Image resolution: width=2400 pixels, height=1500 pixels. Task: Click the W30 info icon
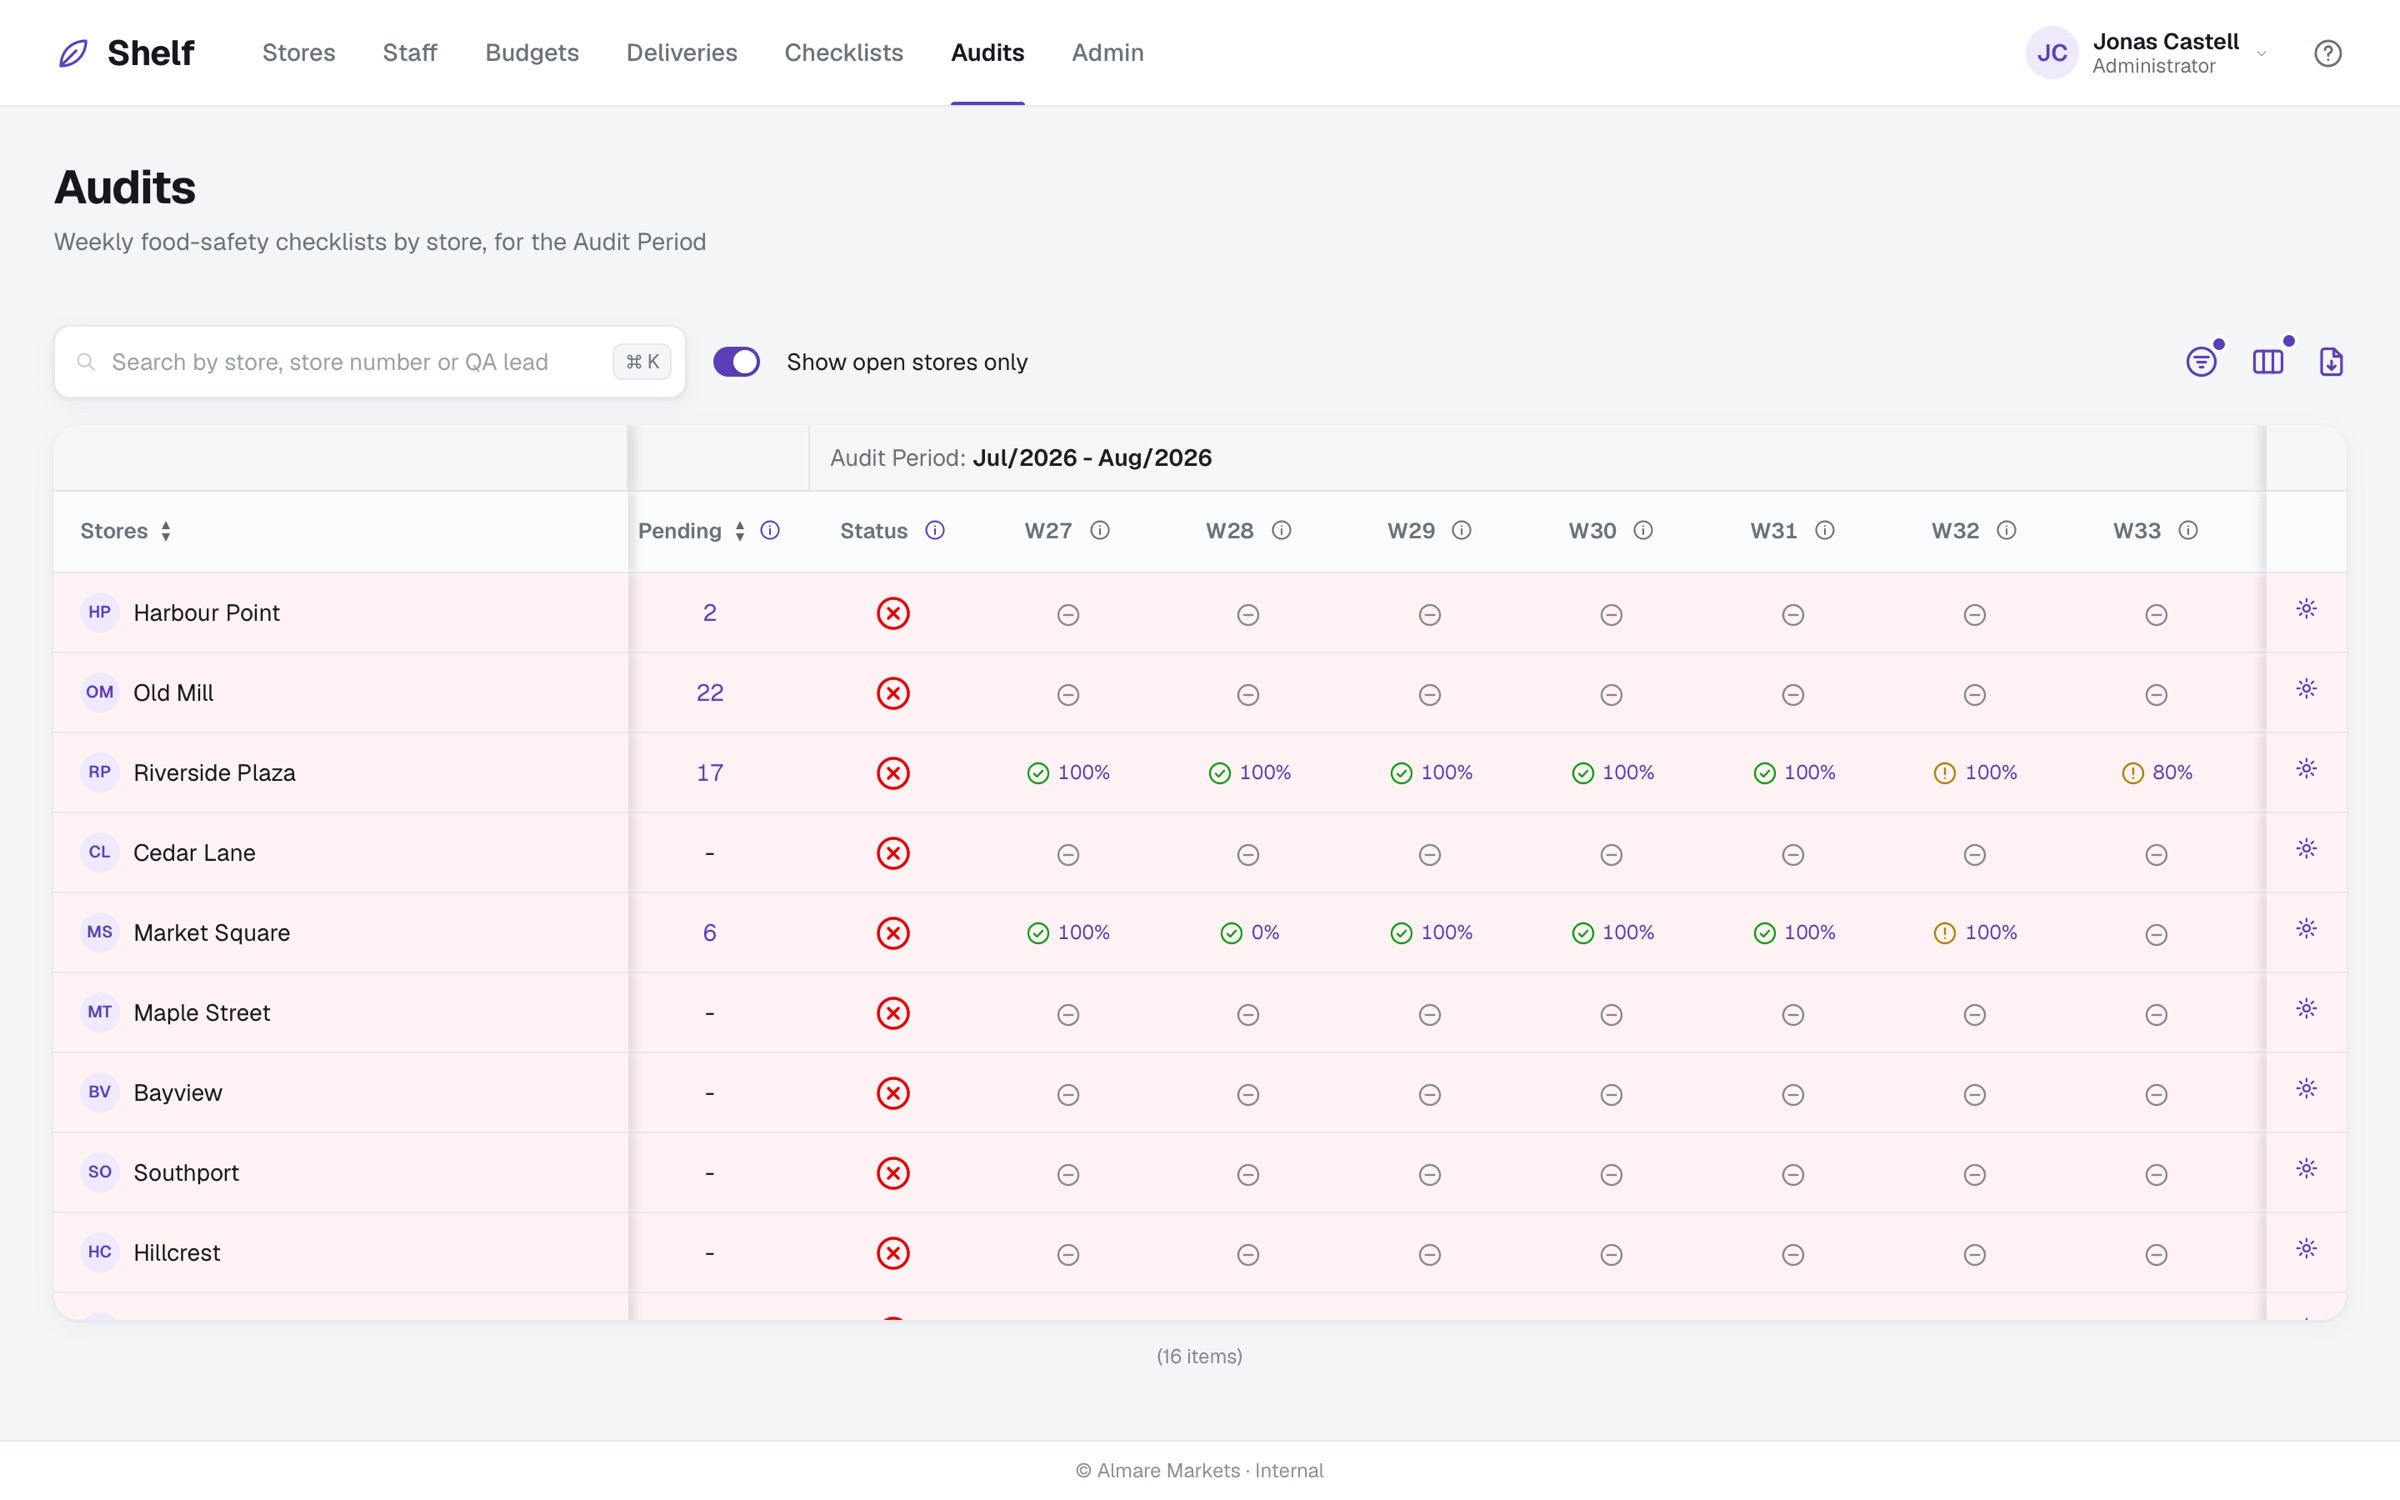[x=1643, y=530]
